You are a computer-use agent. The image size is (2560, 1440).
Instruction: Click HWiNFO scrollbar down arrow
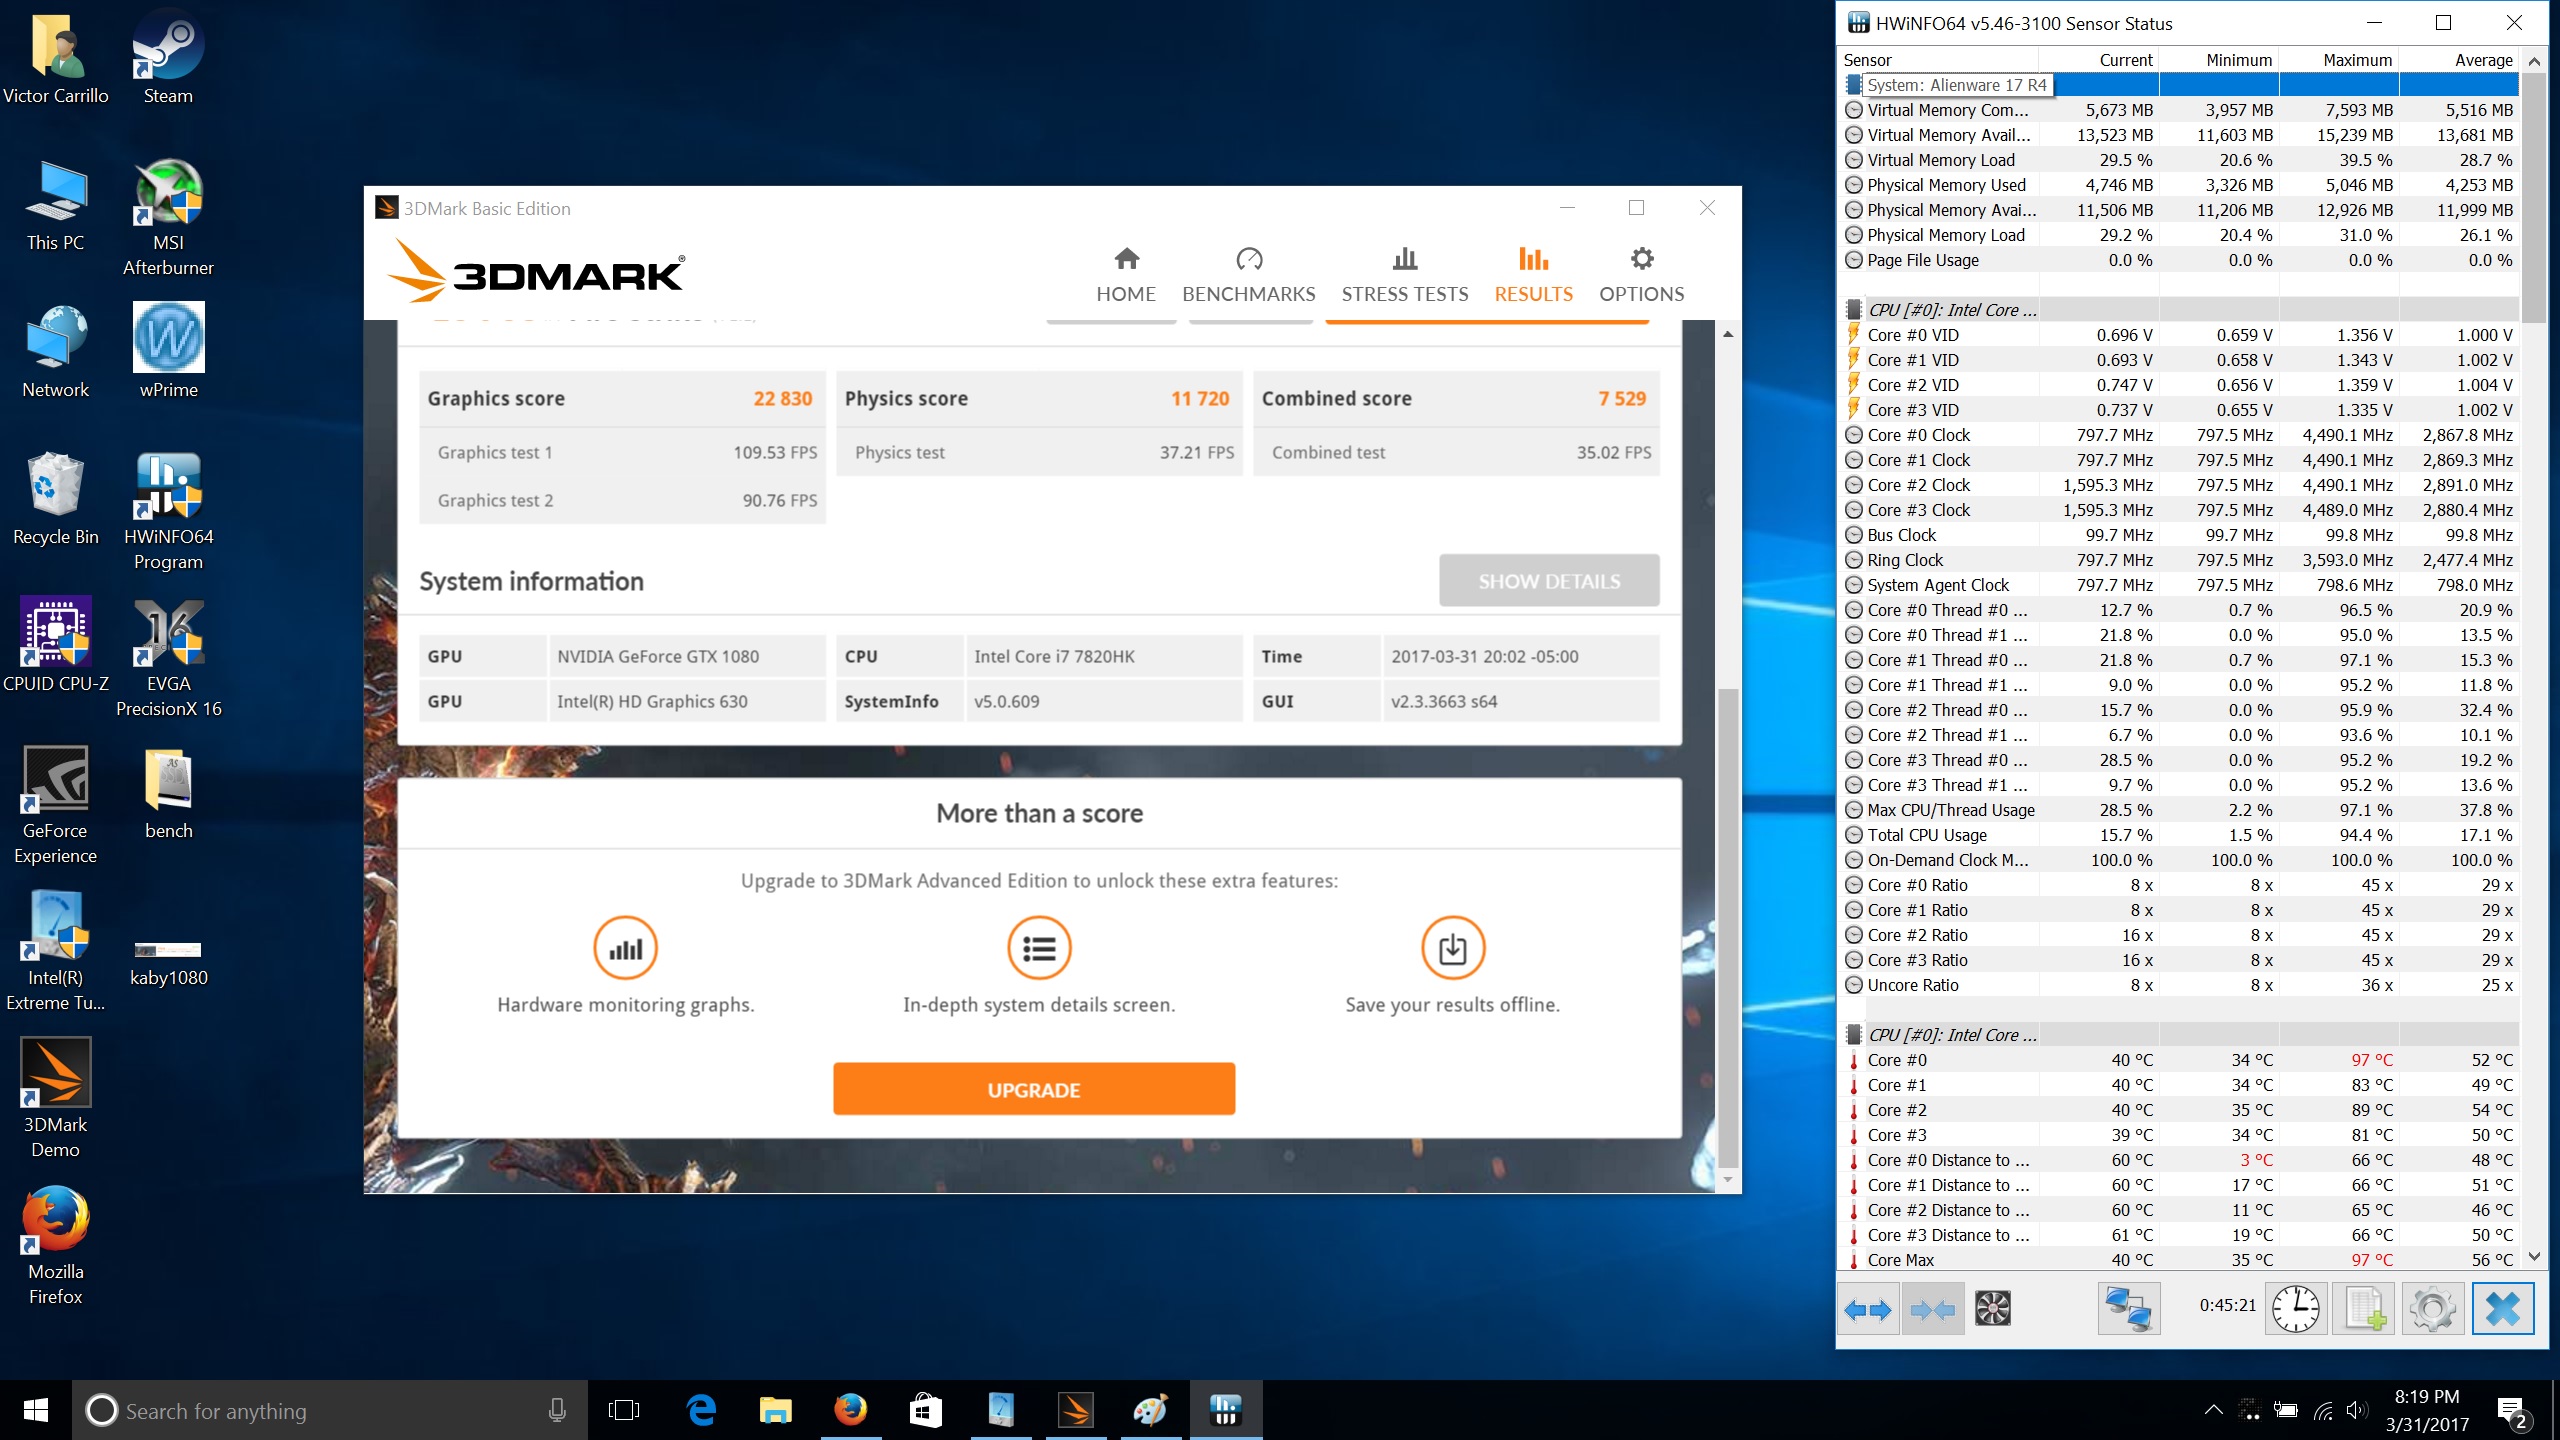tap(2534, 1257)
